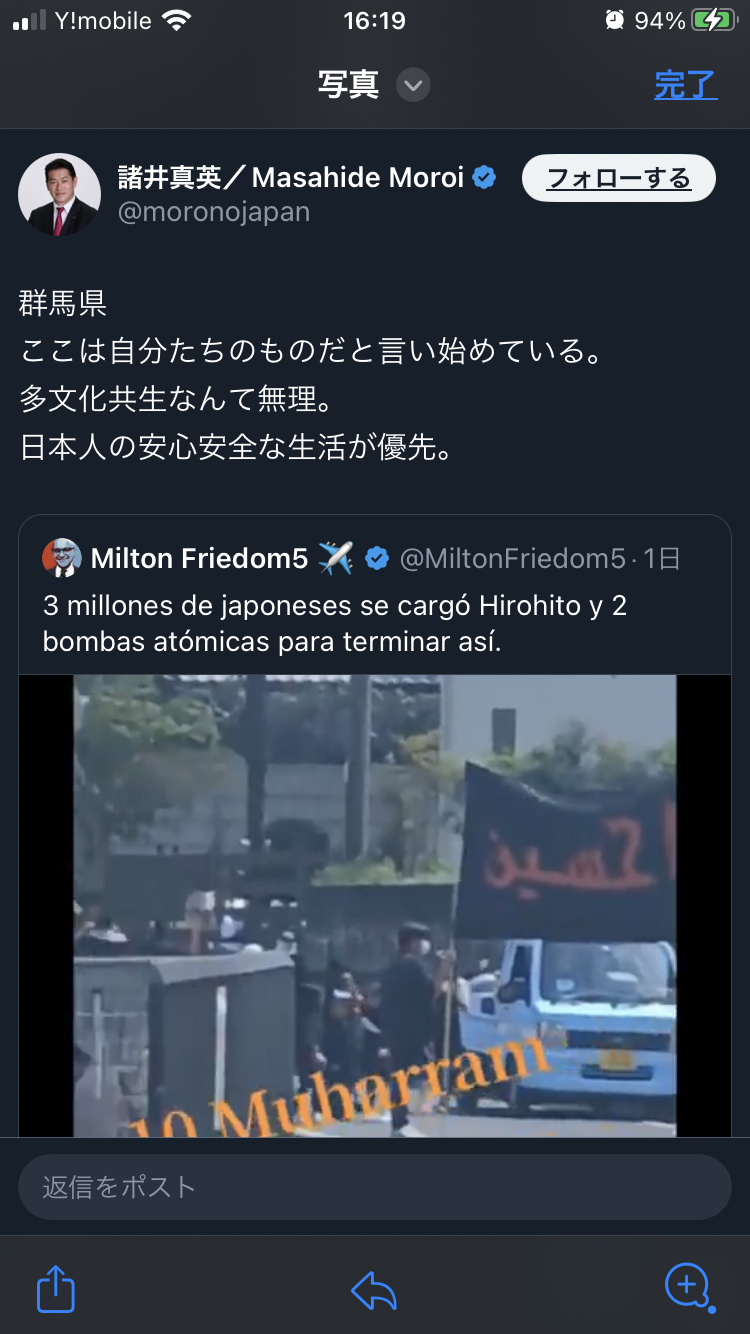Open the 10 Muharram video thumbnail

[x=375, y=905]
